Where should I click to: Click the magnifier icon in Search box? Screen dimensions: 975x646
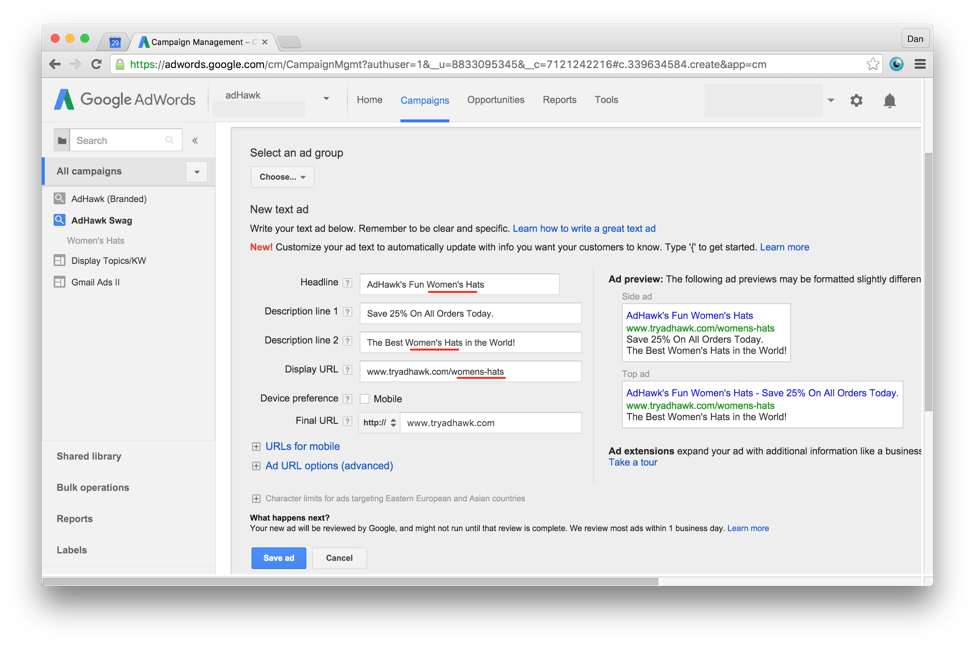point(169,141)
